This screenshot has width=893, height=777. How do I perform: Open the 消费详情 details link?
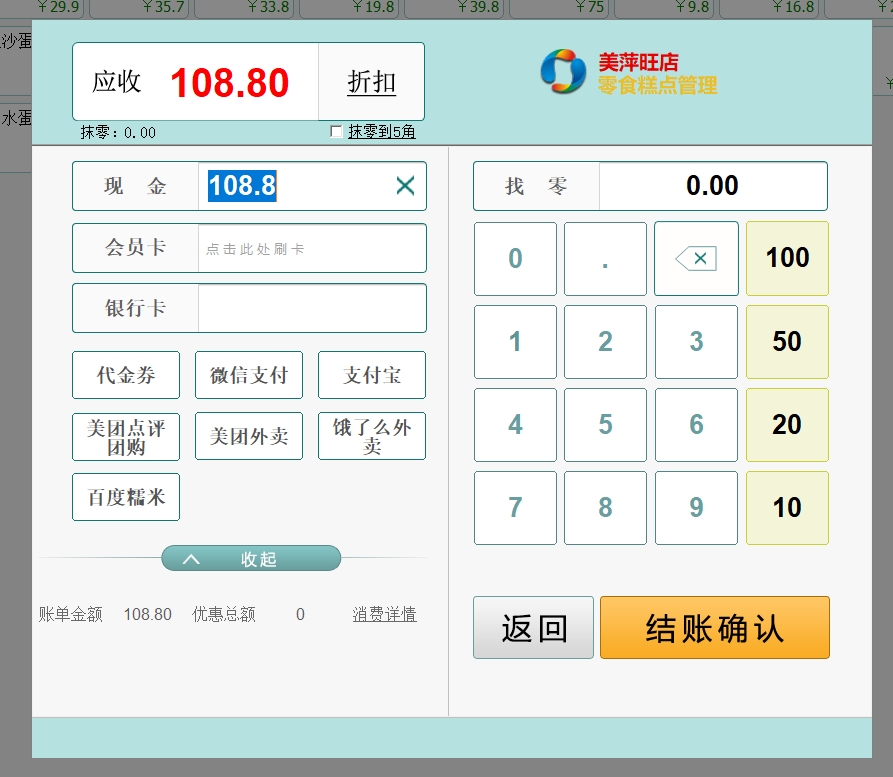384,614
